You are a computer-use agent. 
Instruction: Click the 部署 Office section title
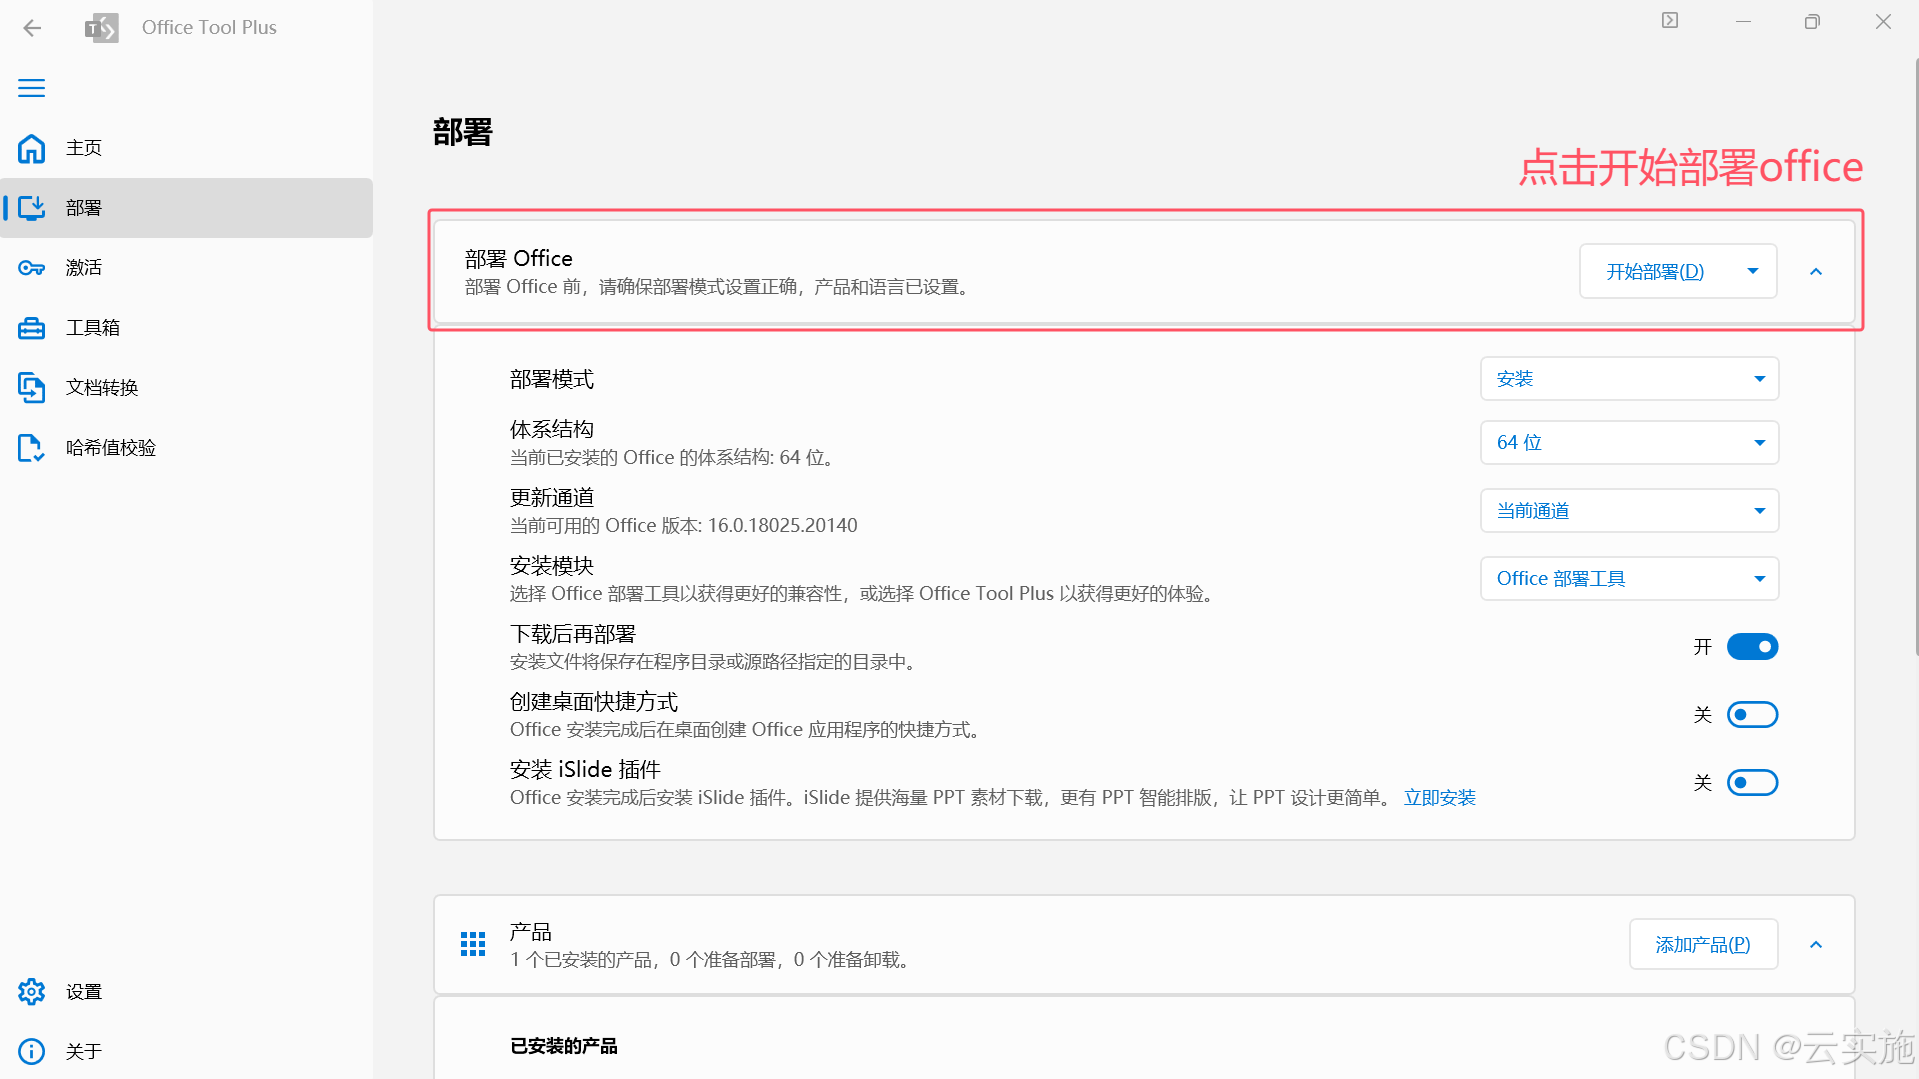click(x=519, y=259)
